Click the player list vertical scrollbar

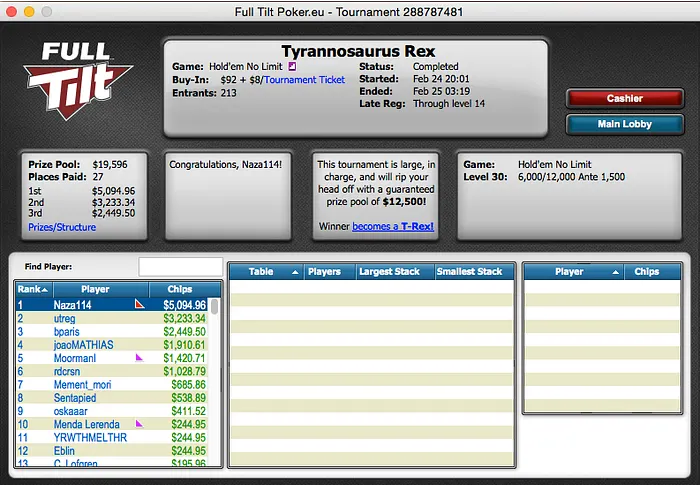[x=215, y=380]
